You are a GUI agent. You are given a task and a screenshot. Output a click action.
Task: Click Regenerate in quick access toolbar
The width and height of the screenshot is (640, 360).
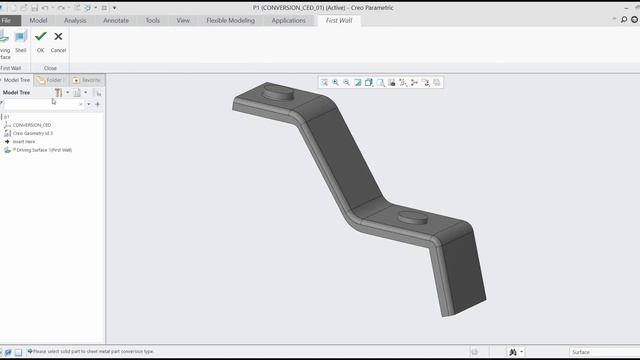click(x=77, y=8)
